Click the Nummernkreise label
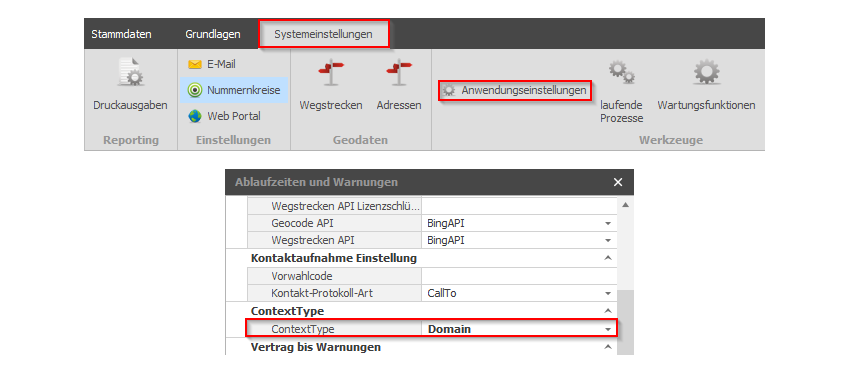 click(x=244, y=91)
